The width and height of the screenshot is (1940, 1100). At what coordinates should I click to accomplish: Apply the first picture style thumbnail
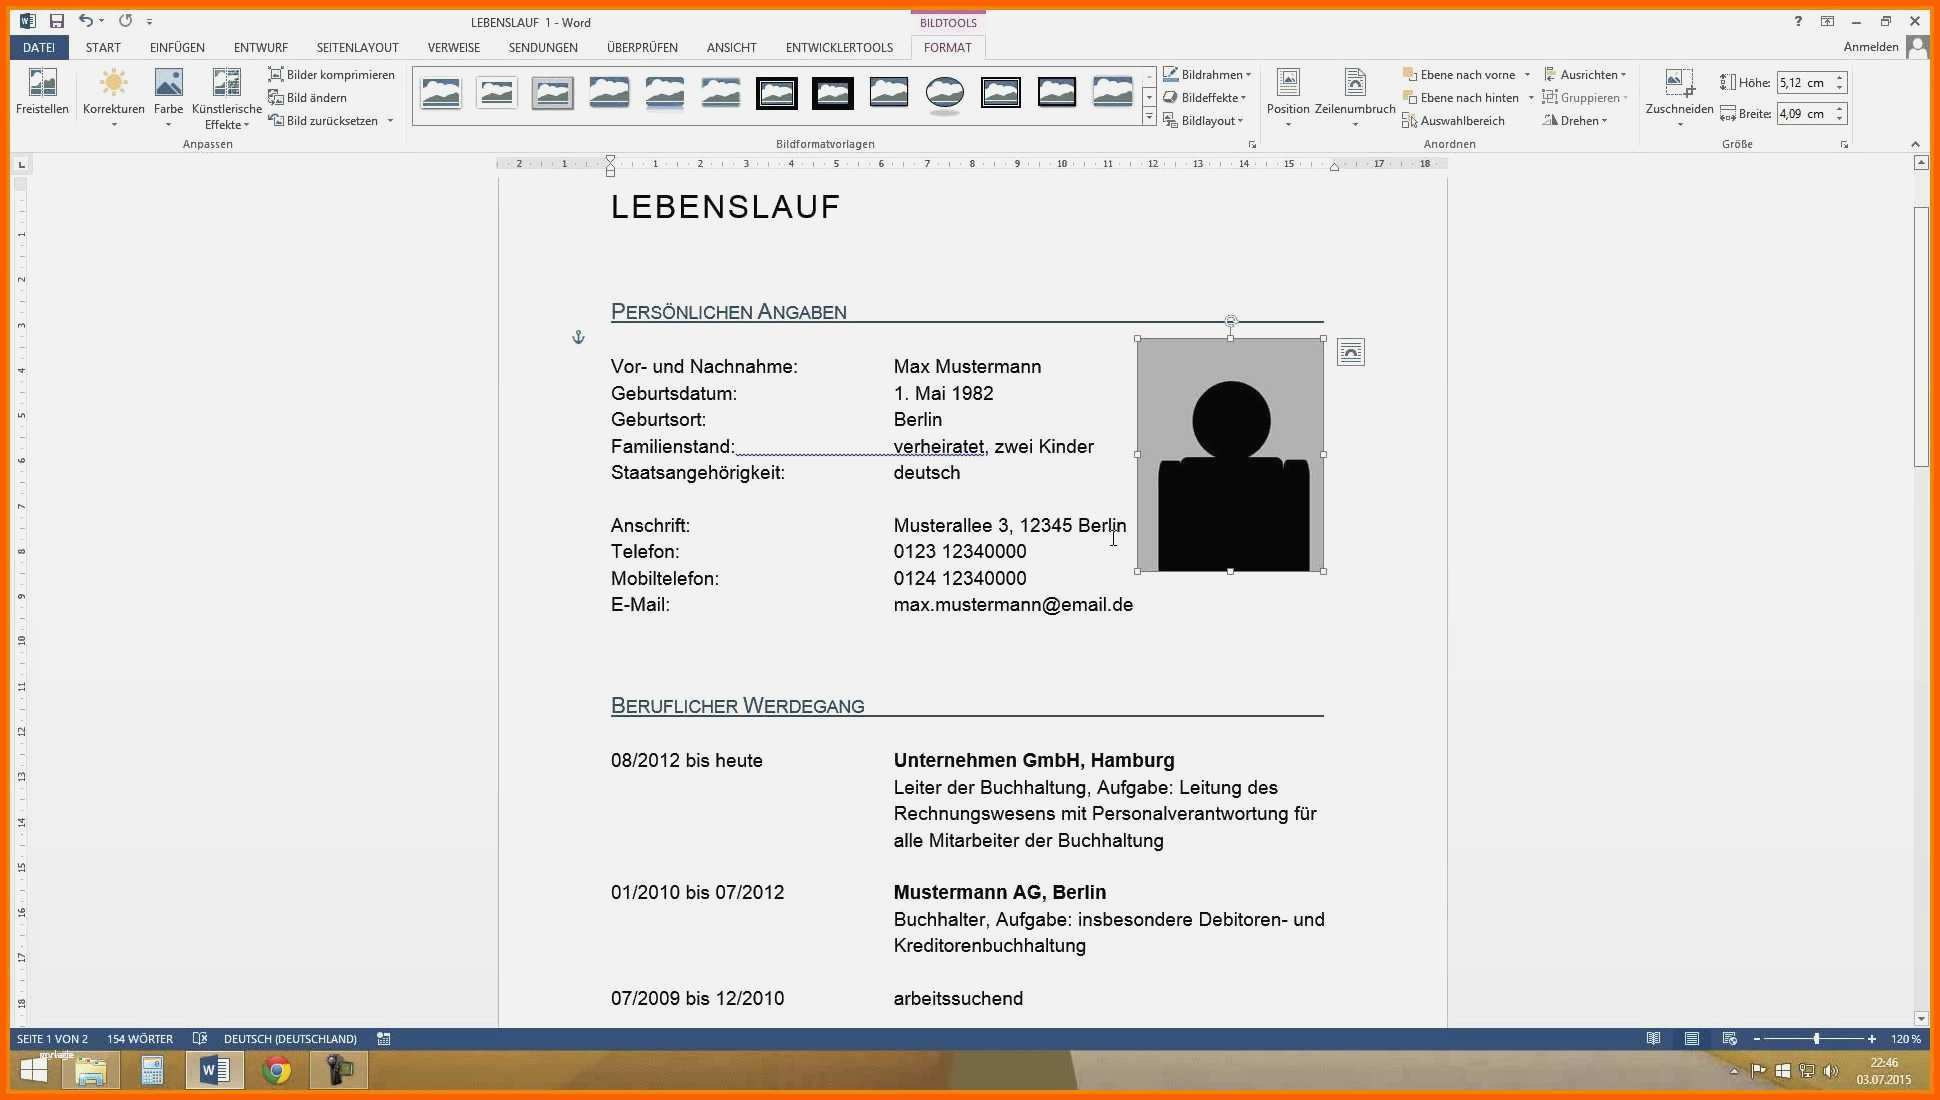click(441, 93)
